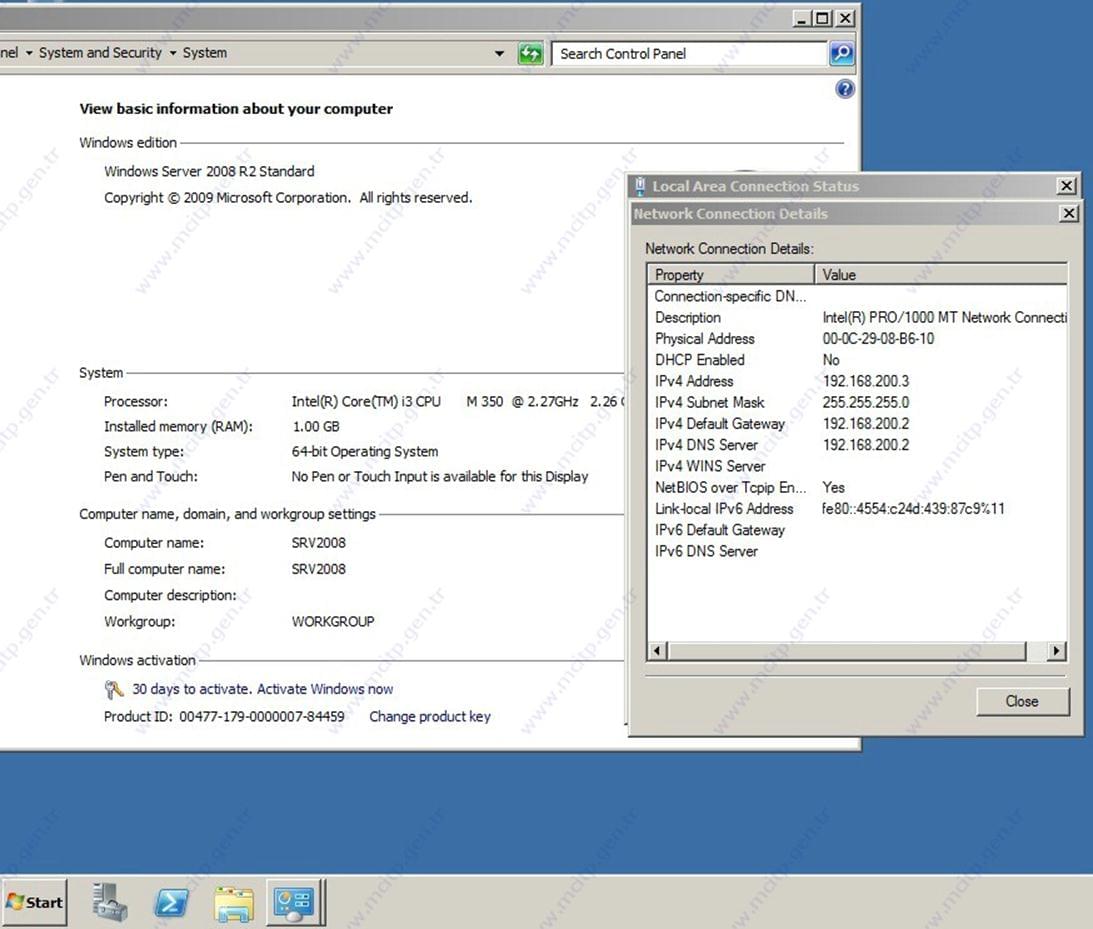Select the Control Panel taskbar button
Screen dimensions: 1093x929
296,903
